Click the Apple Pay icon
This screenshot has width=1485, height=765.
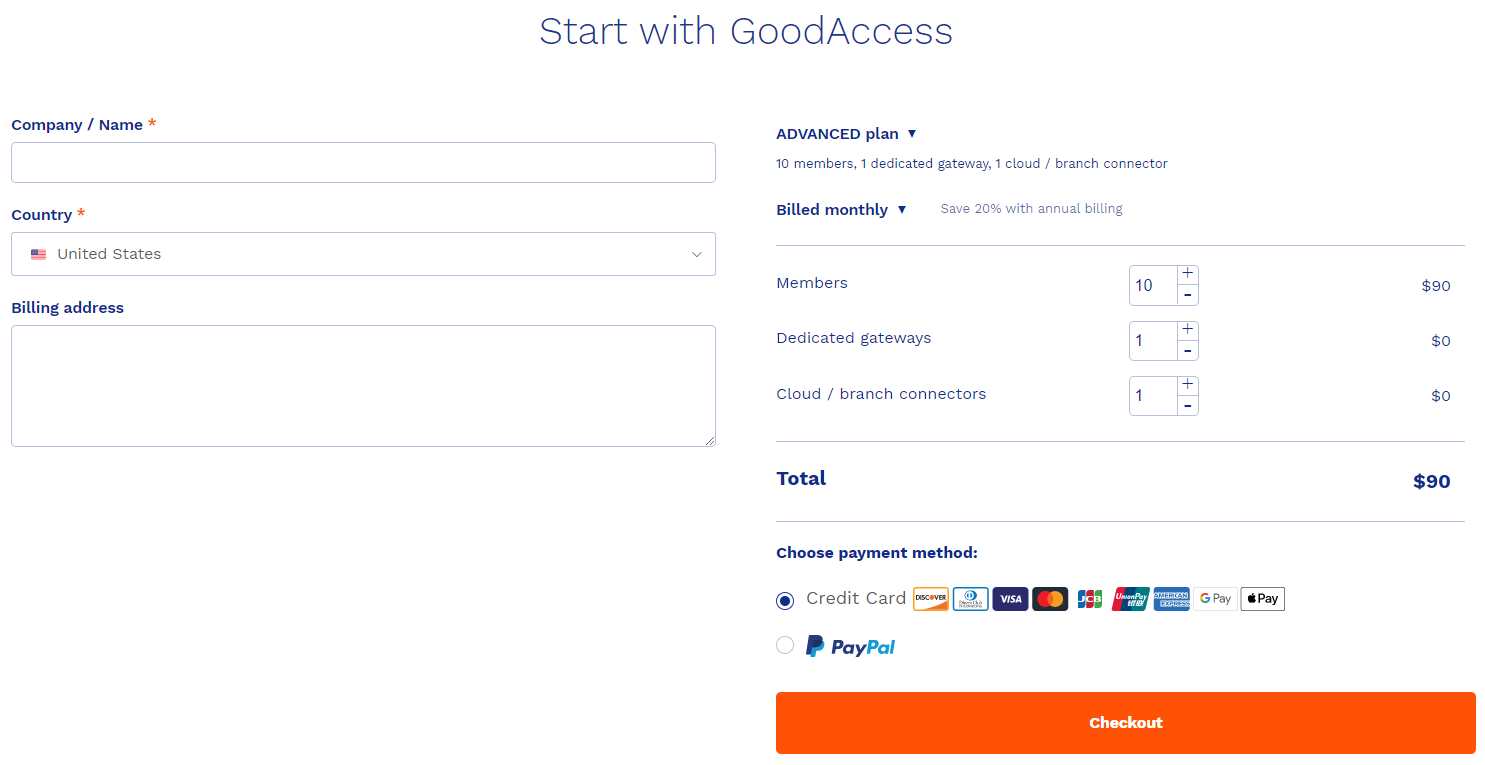1262,599
